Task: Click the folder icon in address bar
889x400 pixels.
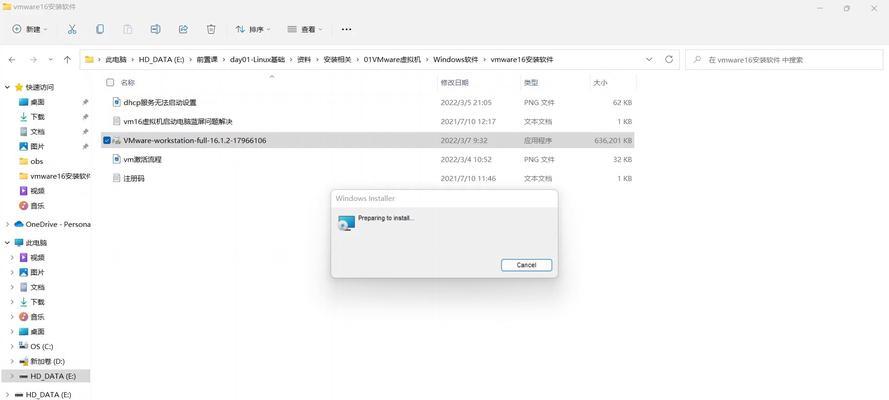Action: pos(89,59)
